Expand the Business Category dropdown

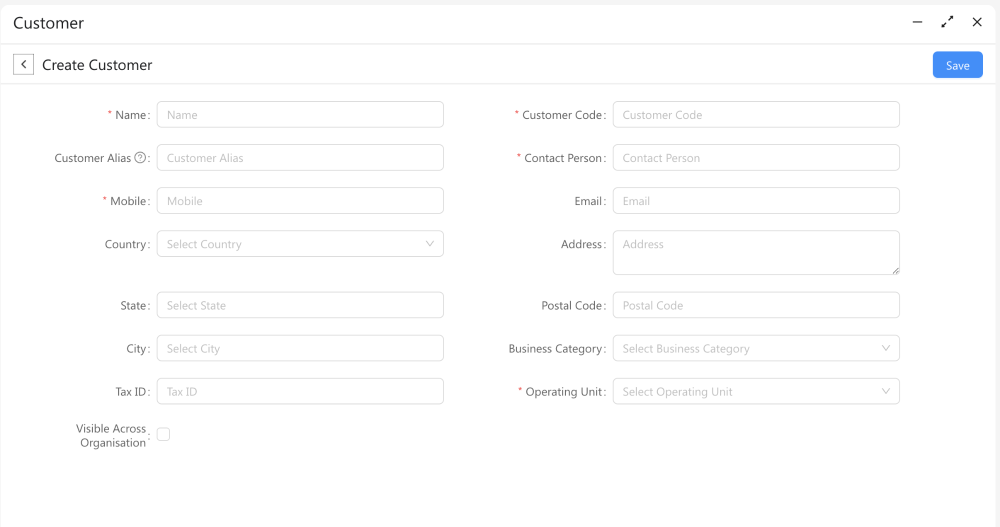[x=755, y=349]
